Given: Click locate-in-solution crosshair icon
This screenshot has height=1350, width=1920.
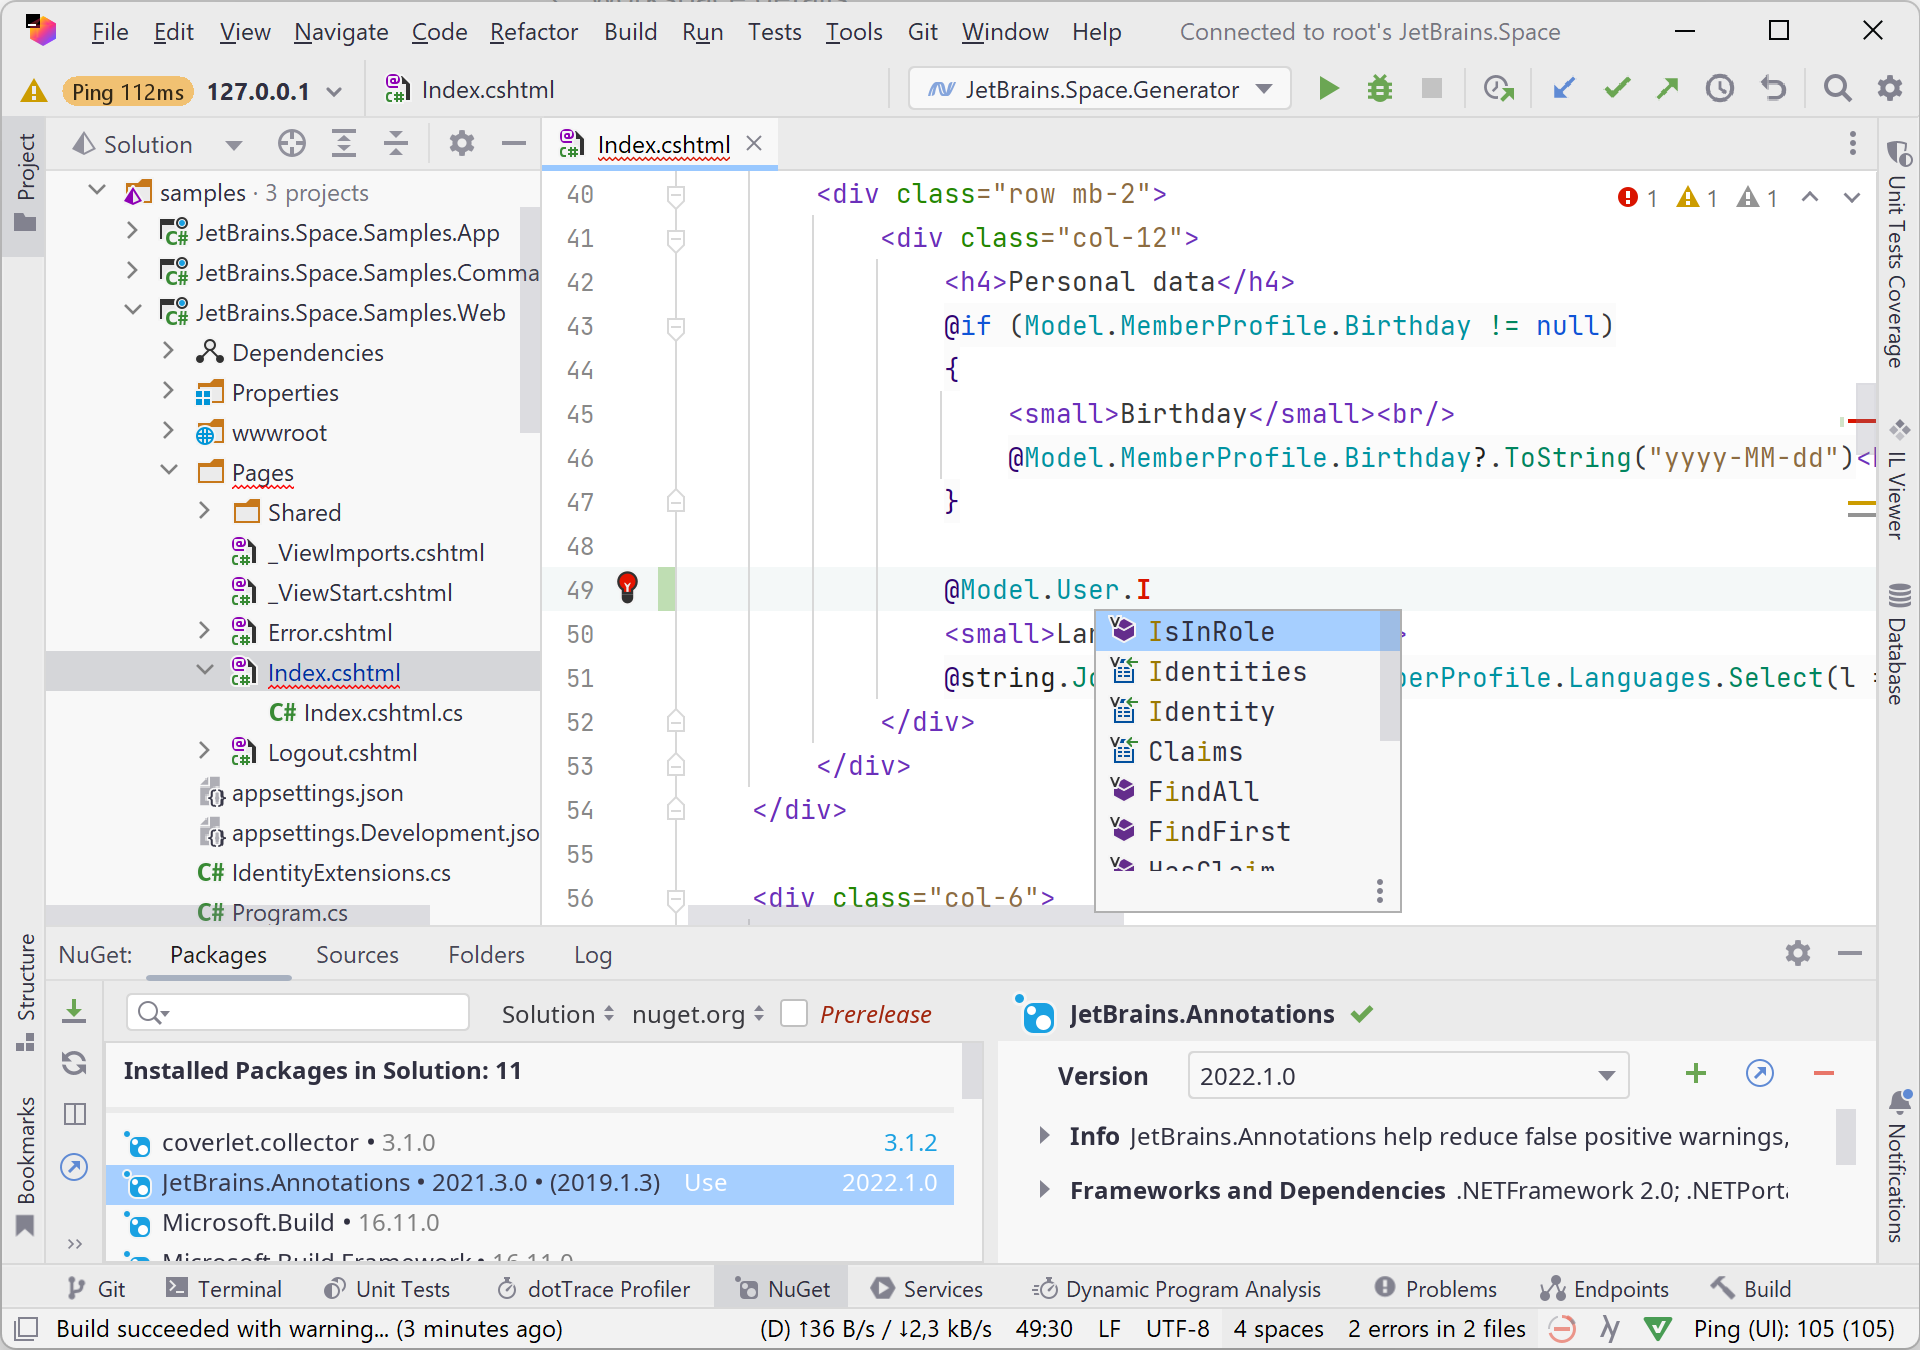Looking at the screenshot, I should (x=292, y=144).
